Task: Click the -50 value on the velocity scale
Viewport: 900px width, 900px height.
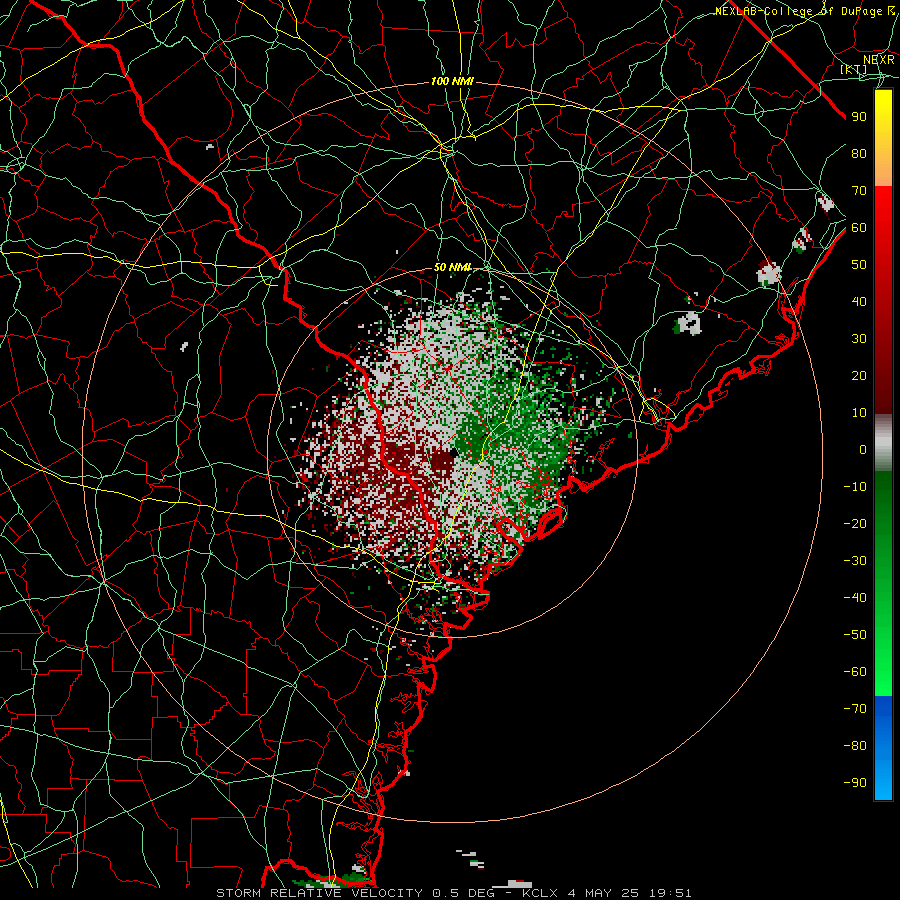Action: 855,635
